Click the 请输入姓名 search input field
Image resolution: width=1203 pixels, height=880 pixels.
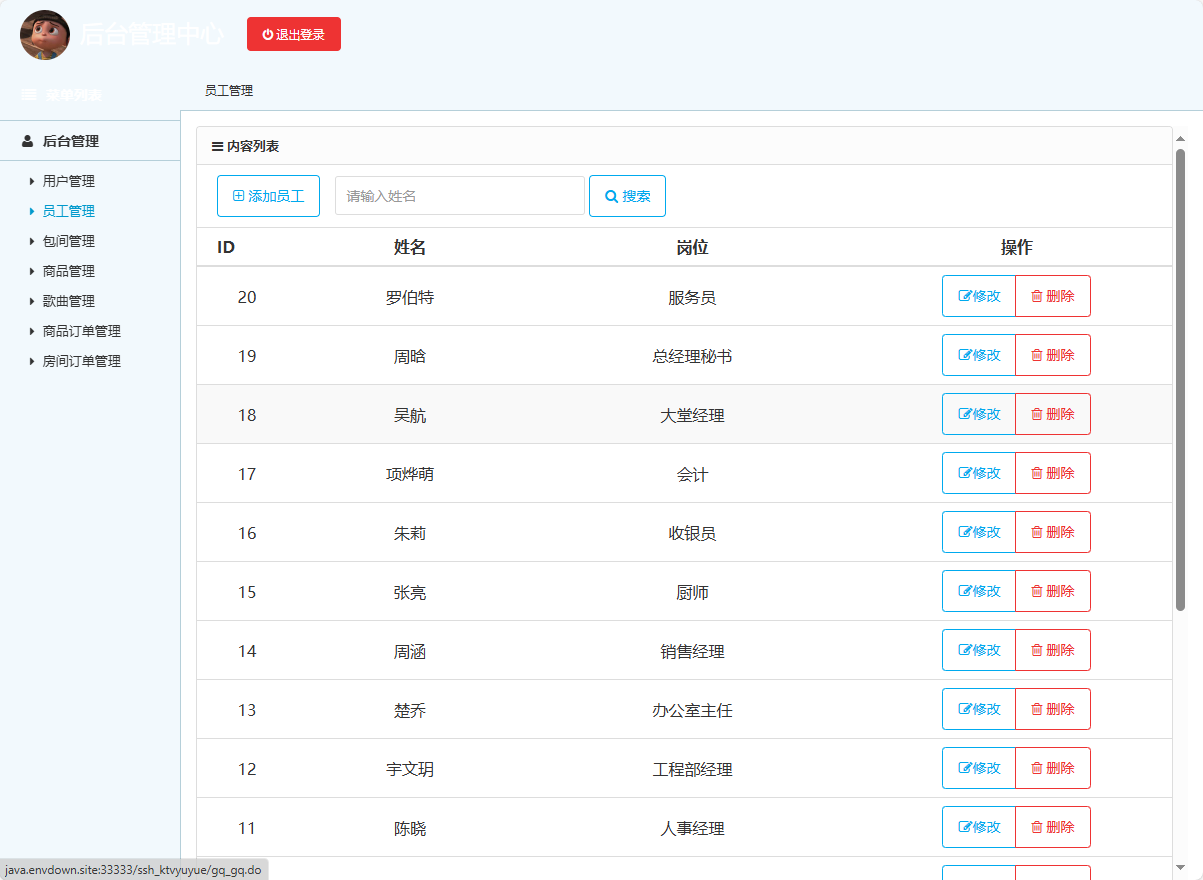[x=459, y=195]
